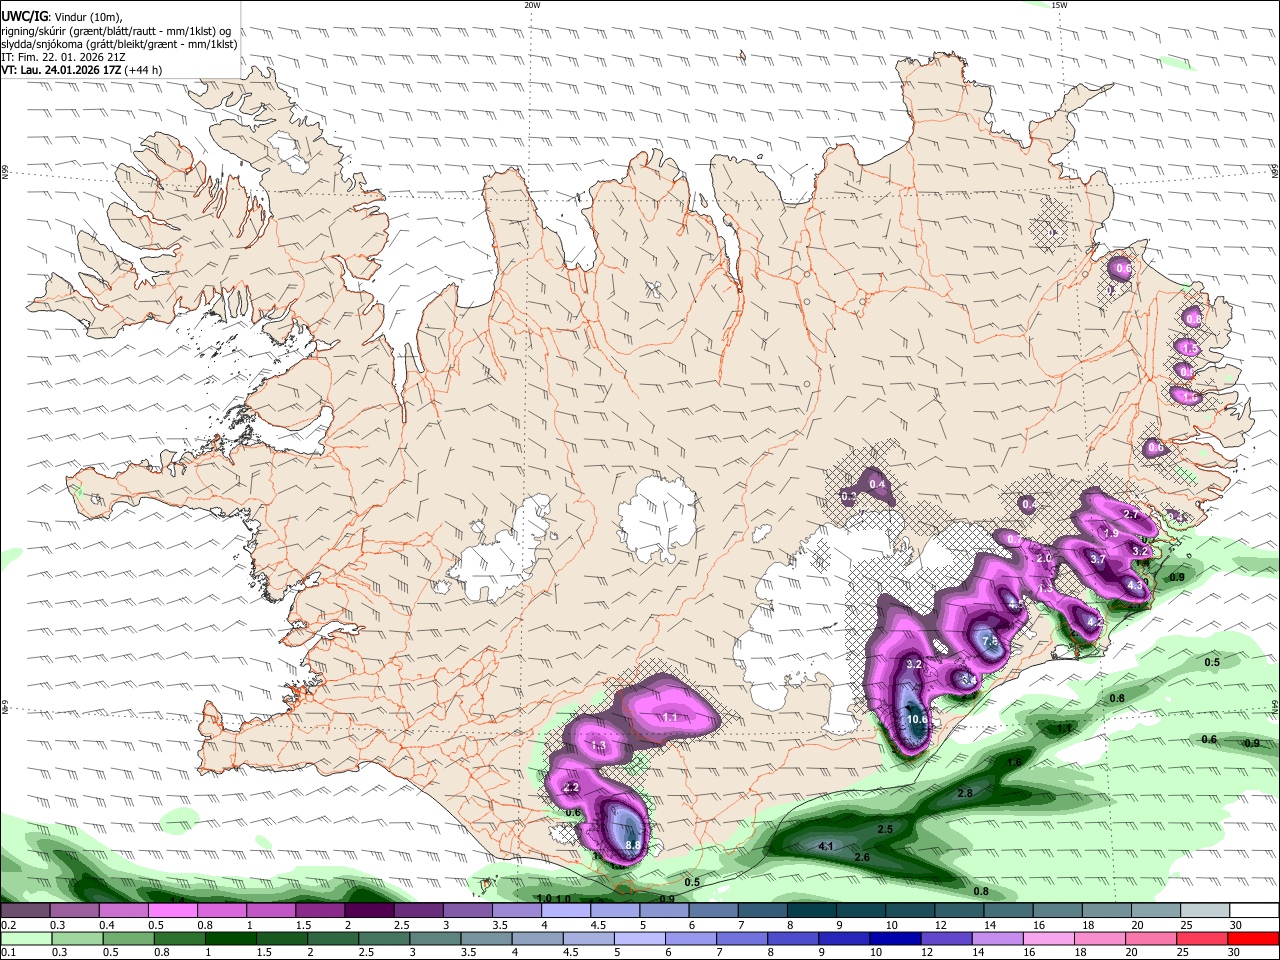Click the 2.7 snow value on the map
Viewport: 1280px width, 960px height.
[x=1131, y=514]
